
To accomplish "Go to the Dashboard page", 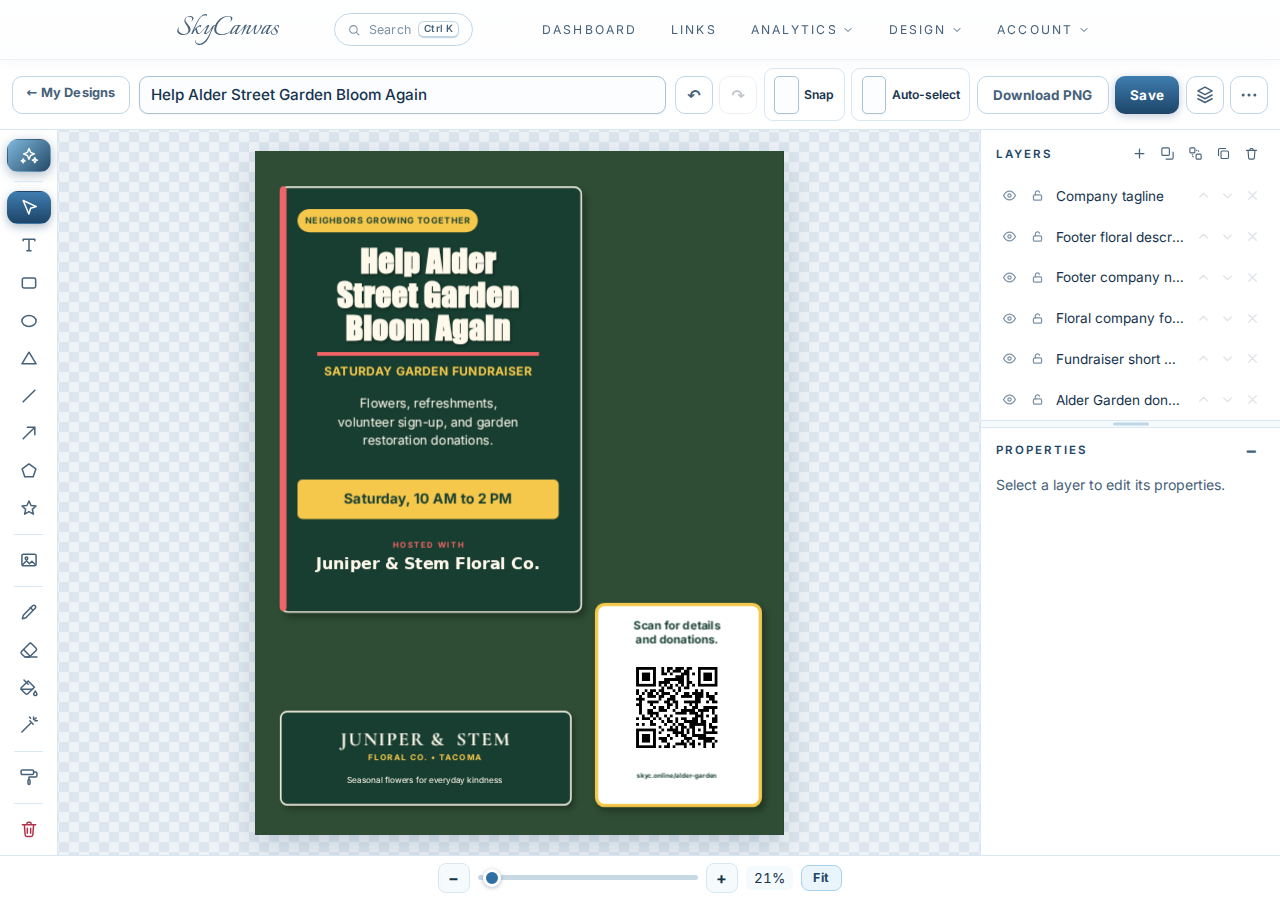I will click(589, 30).
